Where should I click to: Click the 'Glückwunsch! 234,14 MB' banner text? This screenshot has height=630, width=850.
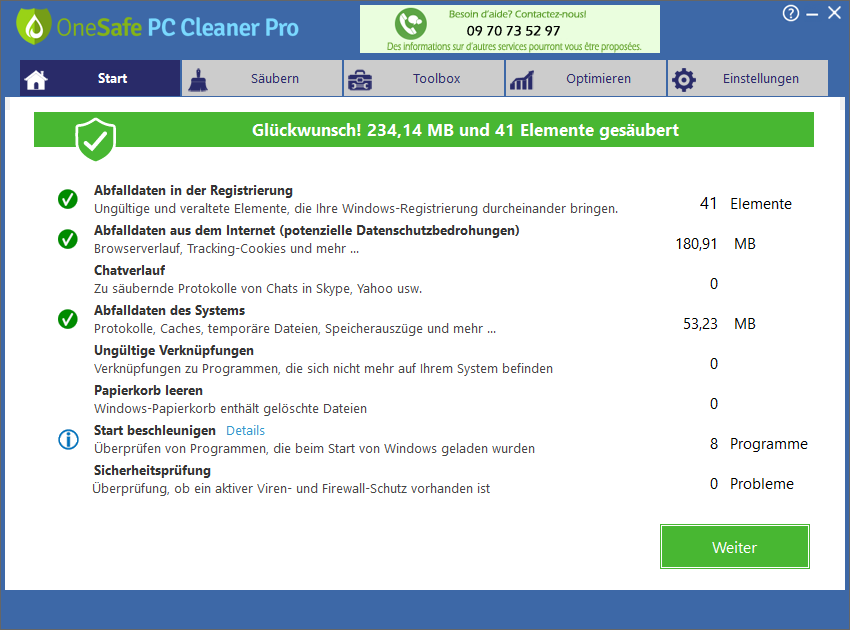[x=465, y=130]
